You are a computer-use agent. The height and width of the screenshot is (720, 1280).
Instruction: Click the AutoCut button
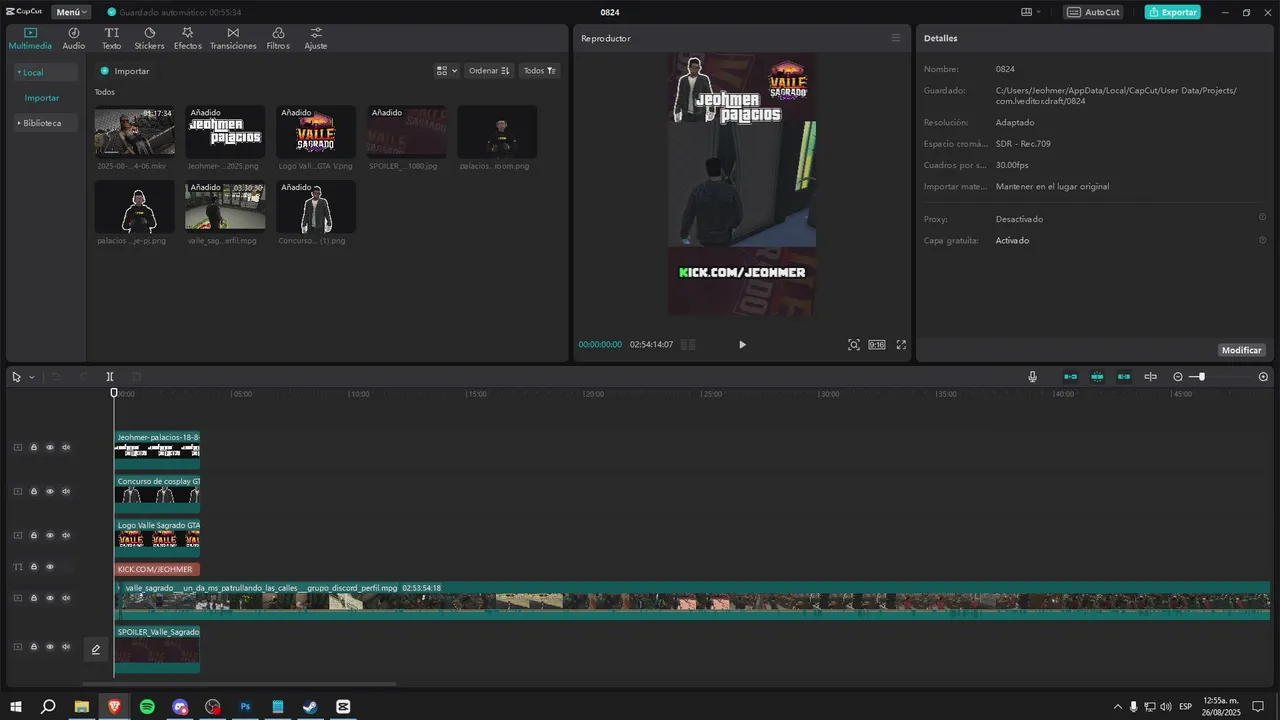click(1093, 12)
